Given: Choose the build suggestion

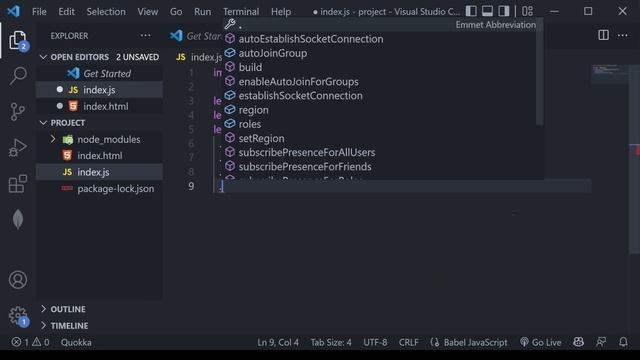Looking at the screenshot, I should 380,67.
